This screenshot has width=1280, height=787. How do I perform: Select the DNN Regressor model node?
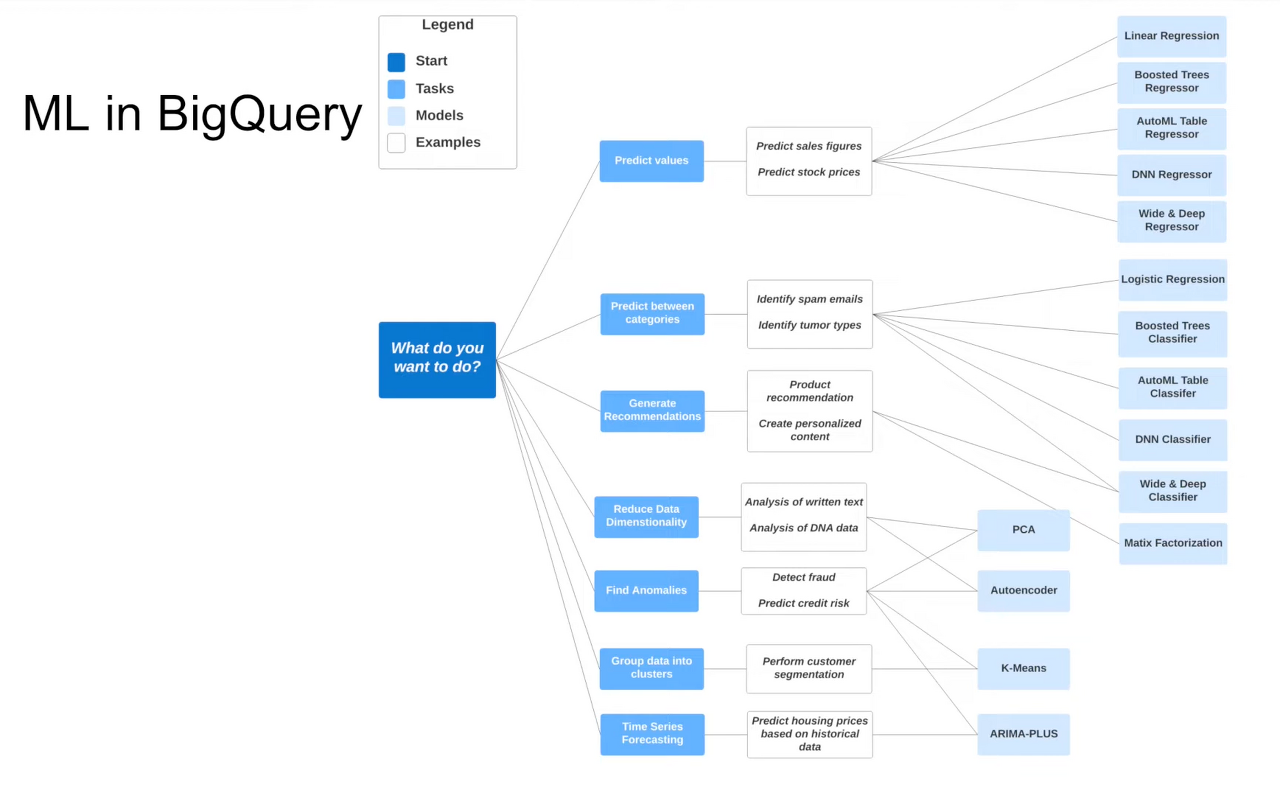pyautogui.click(x=1171, y=175)
